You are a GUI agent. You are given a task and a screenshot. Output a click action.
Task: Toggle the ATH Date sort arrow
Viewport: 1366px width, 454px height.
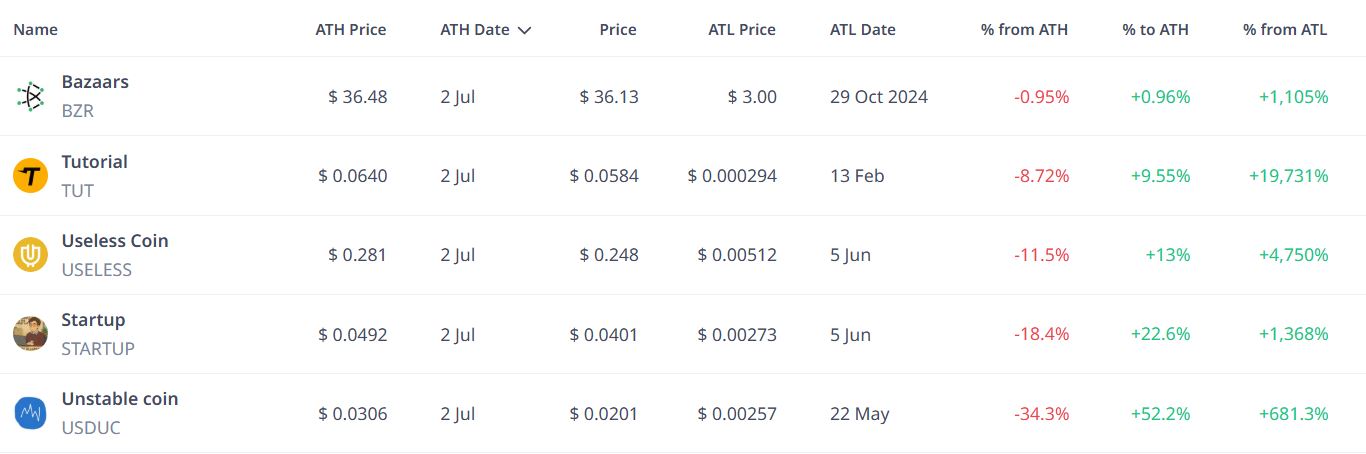tap(524, 30)
